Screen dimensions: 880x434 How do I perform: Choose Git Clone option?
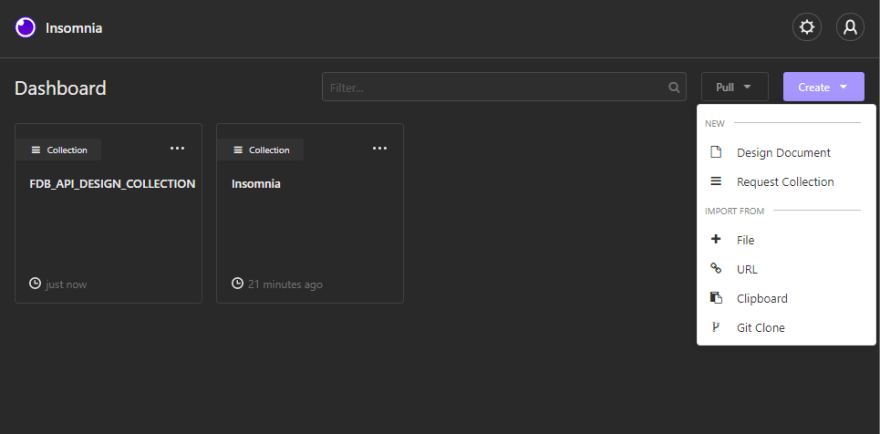pyautogui.click(x=786, y=328)
